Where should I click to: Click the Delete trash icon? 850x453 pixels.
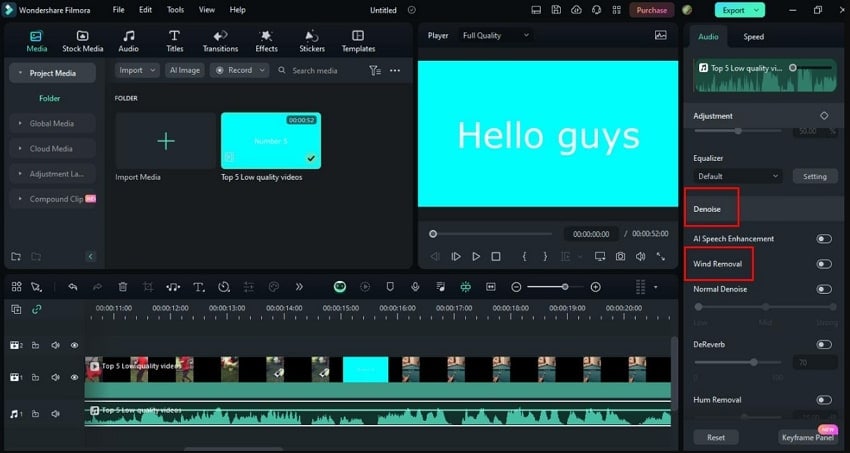point(123,287)
